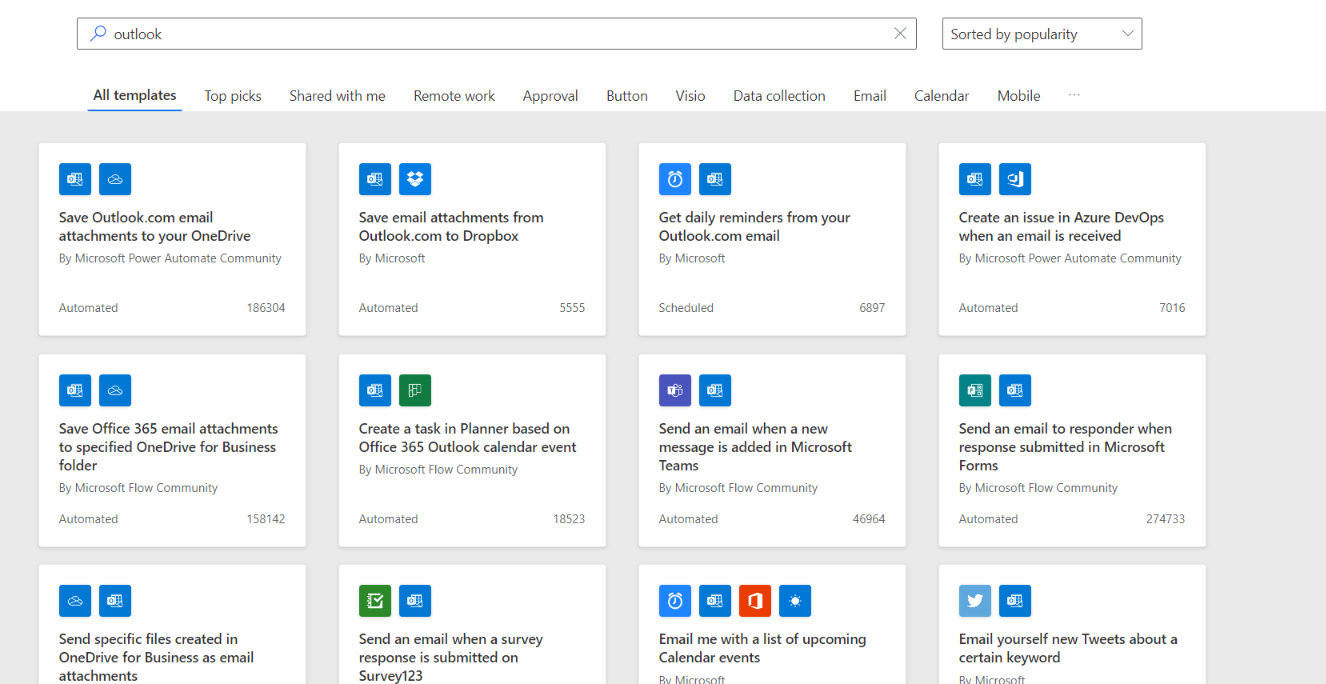The width and height of the screenshot is (1326, 684).
Task: Open the sorting options chevron
Action: (x=1129, y=33)
